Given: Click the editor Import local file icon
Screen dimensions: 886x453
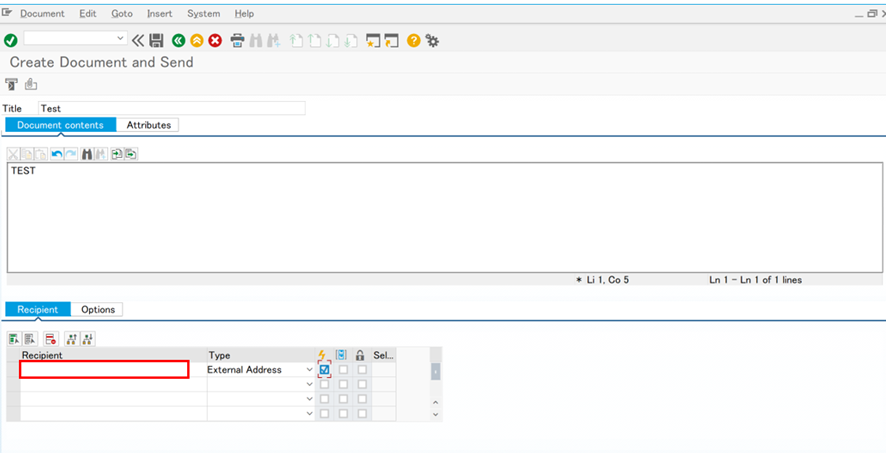Looking at the screenshot, I should point(117,154).
